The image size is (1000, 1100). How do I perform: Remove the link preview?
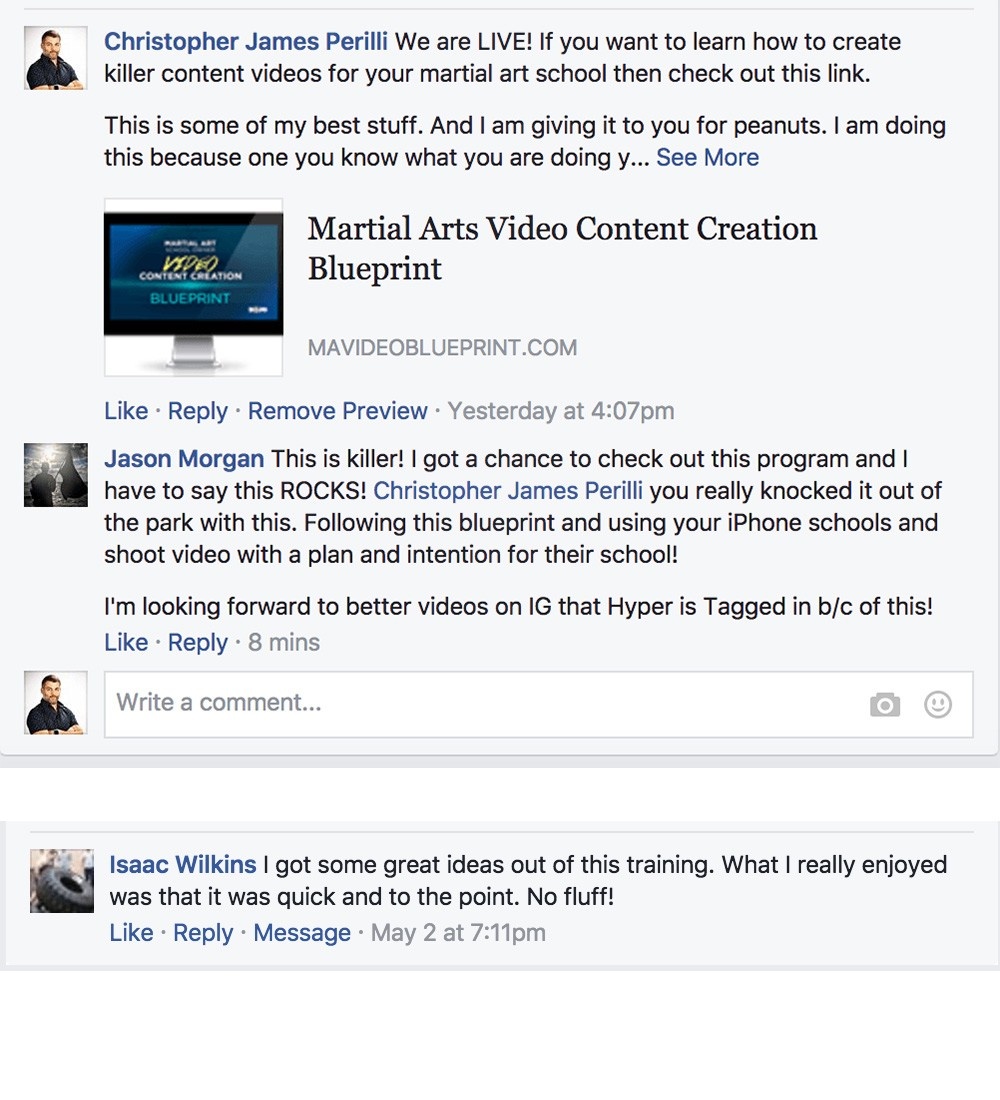338,410
